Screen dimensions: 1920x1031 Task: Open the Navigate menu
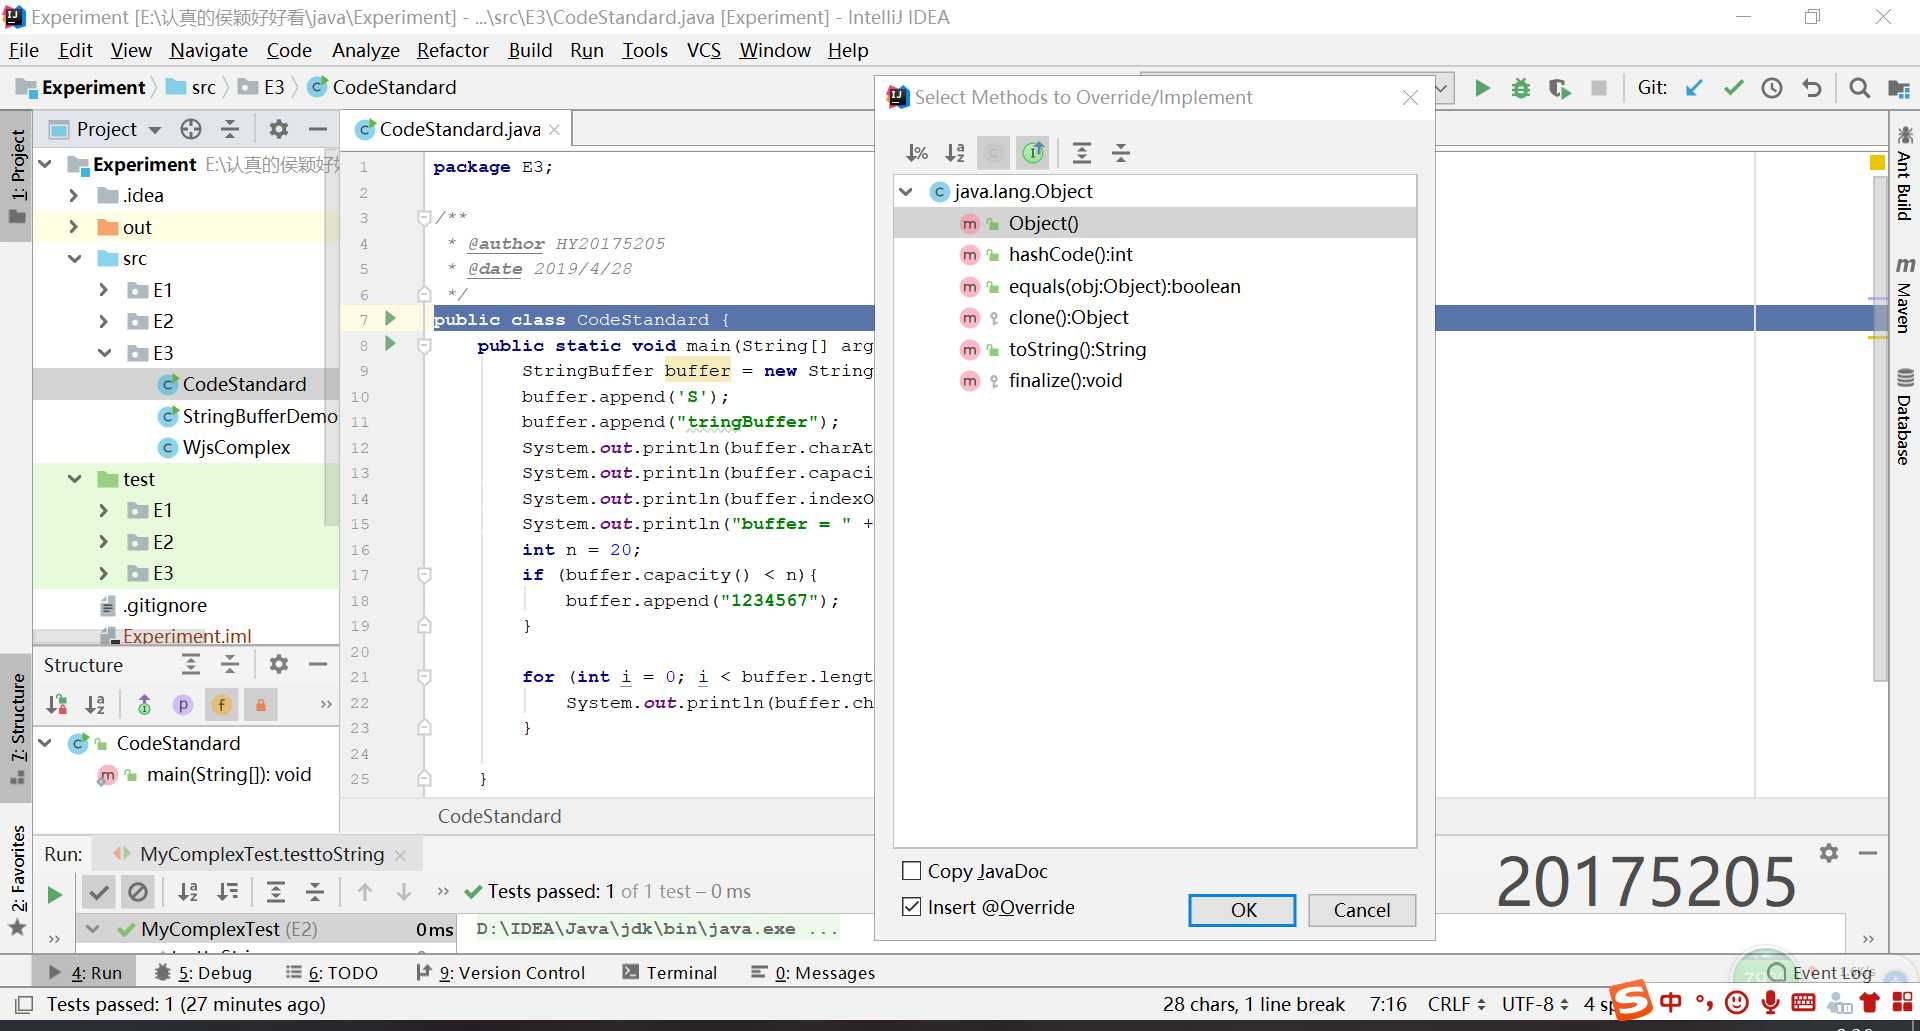209,50
